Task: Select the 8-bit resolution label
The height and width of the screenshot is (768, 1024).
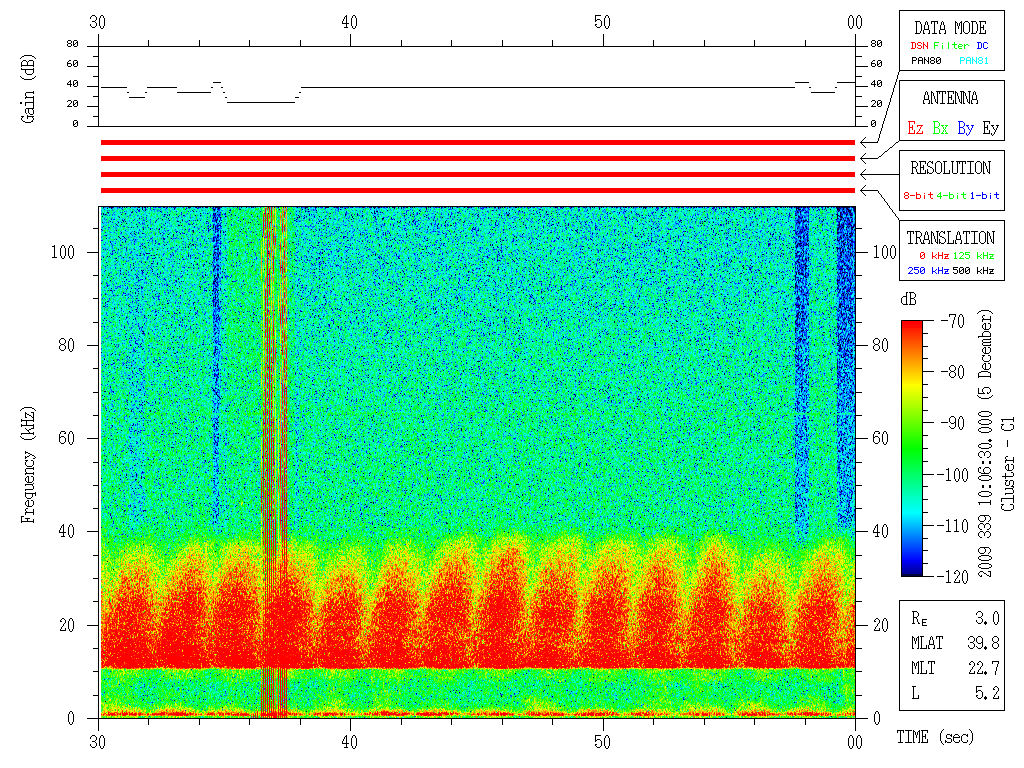Action: click(919, 196)
